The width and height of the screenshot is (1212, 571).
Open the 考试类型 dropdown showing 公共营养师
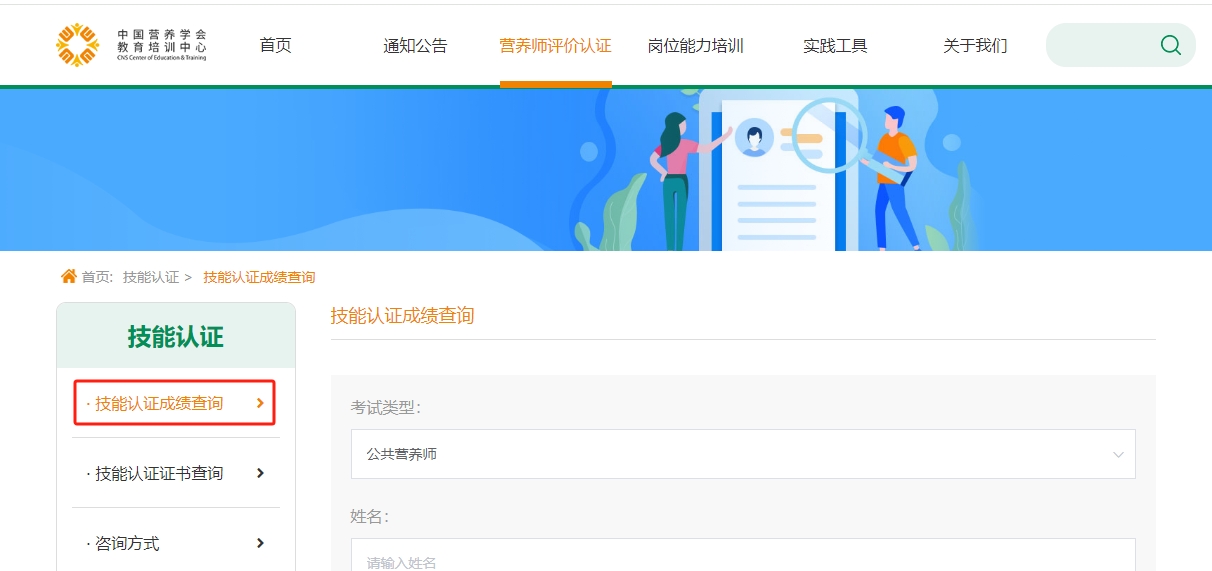[x=743, y=454]
